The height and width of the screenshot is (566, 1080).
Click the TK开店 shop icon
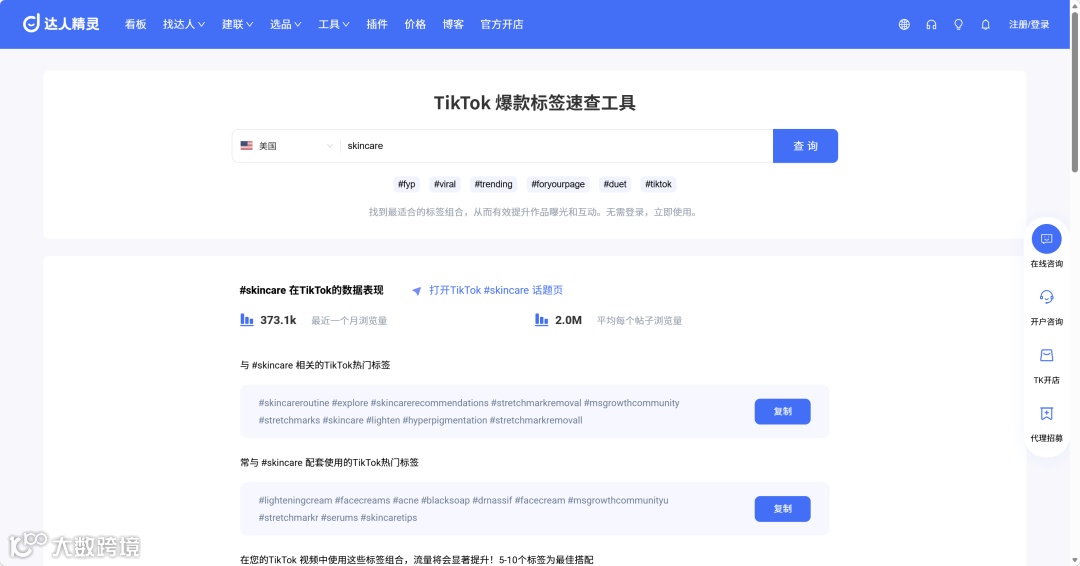coord(1046,355)
